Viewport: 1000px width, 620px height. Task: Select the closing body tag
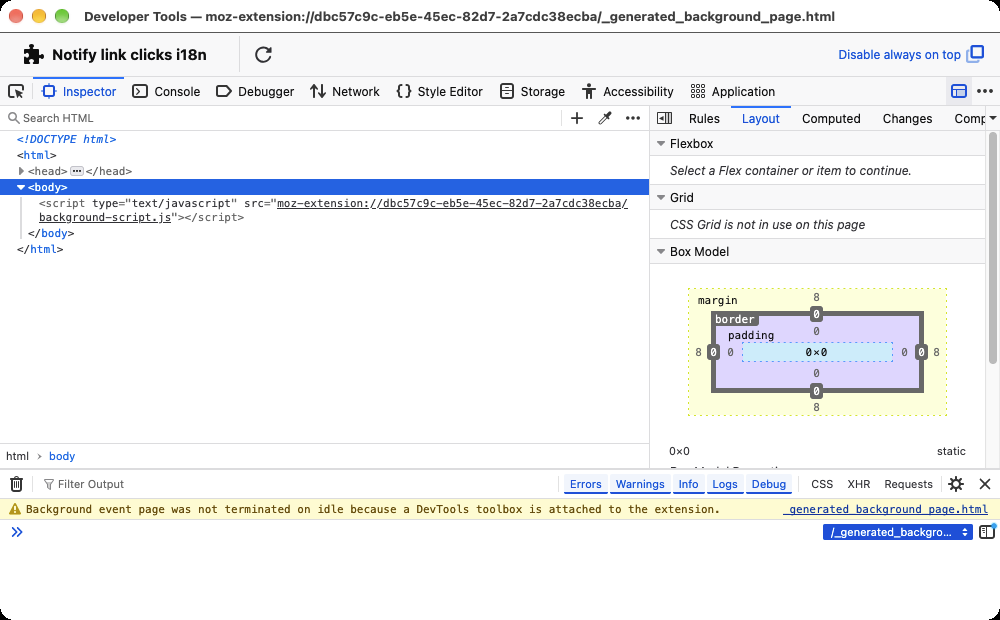coord(51,233)
